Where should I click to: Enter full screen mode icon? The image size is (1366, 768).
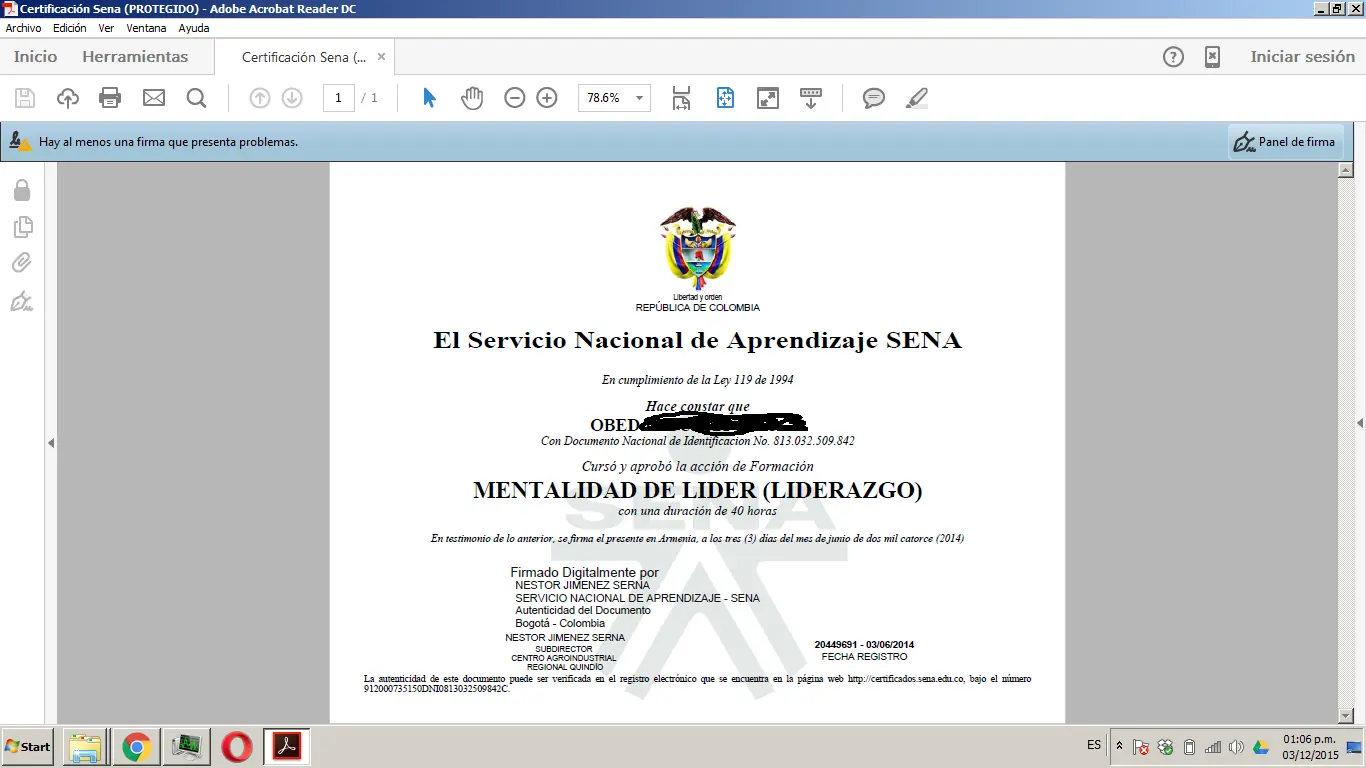pos(768,98)
